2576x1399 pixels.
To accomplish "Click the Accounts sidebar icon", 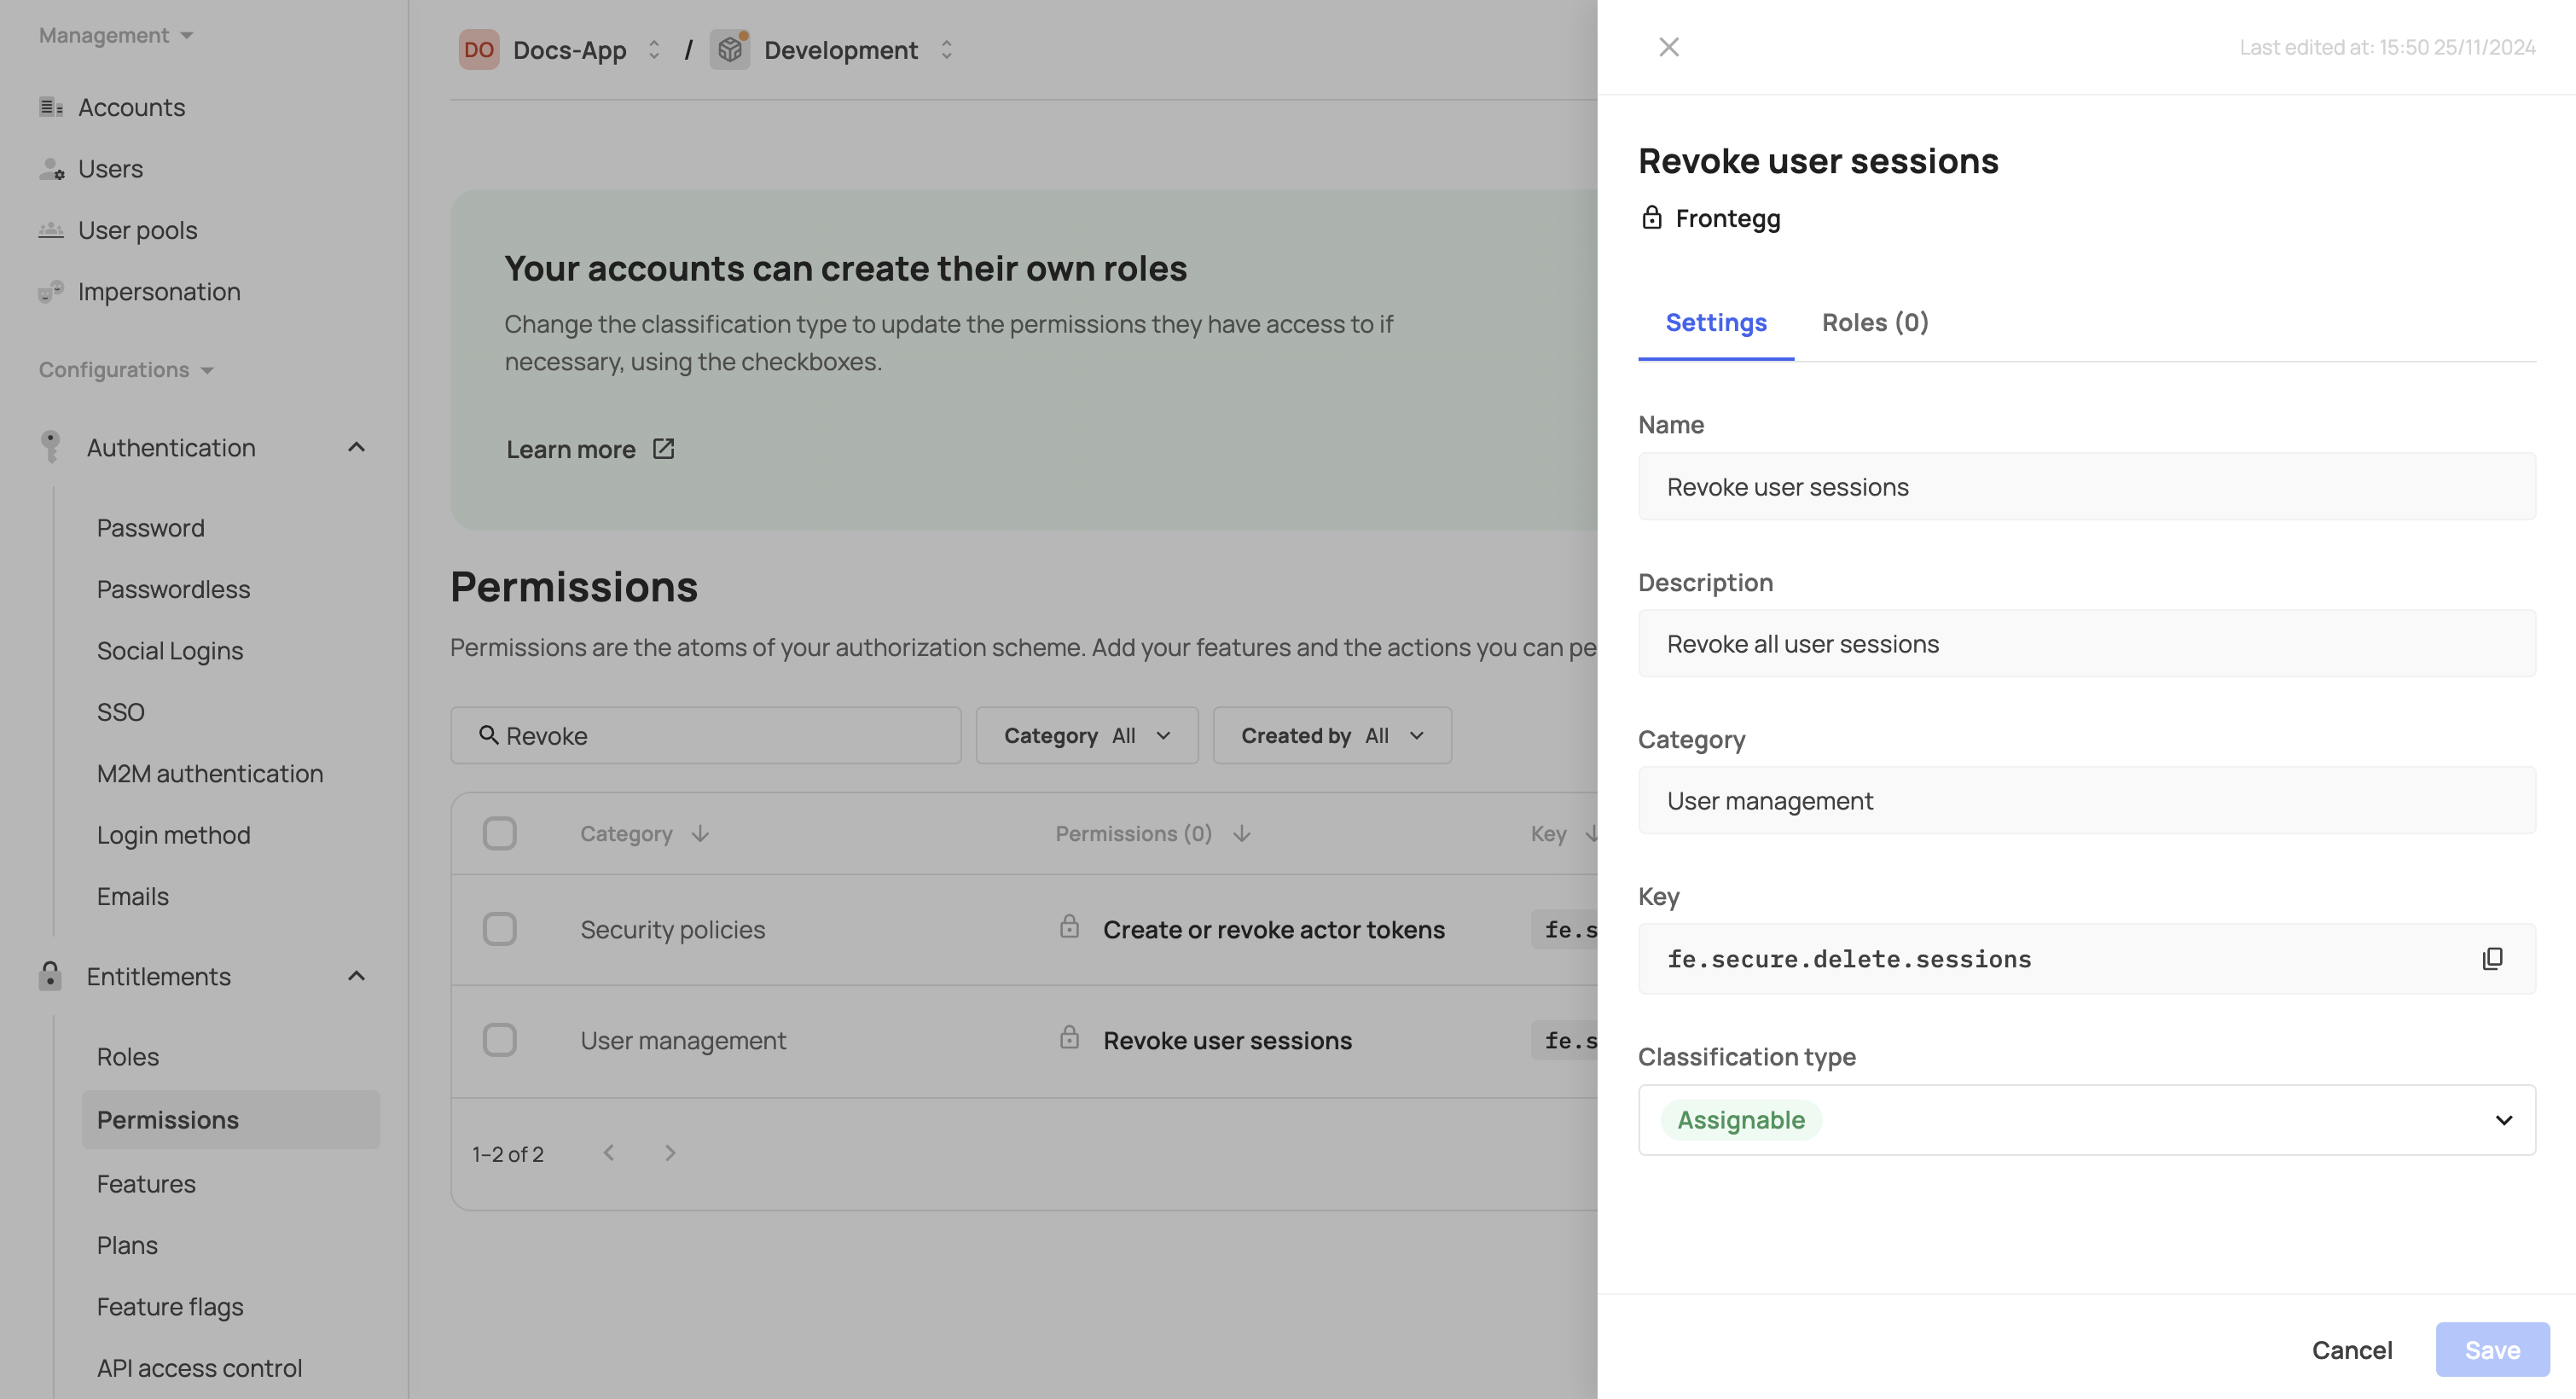I will (x=50, y=107).
